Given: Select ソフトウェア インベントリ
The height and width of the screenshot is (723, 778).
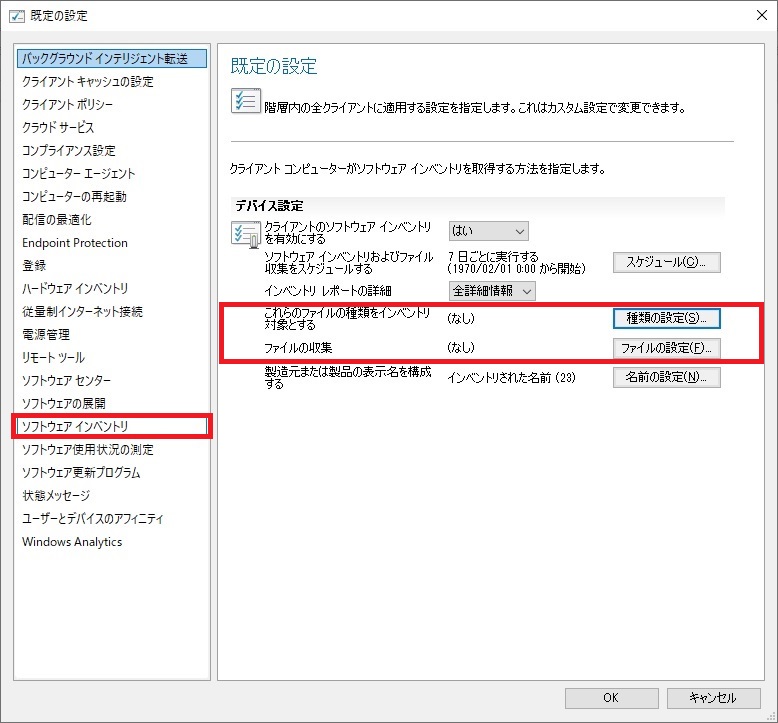Looking at the screenshot, I should point(112,426).
